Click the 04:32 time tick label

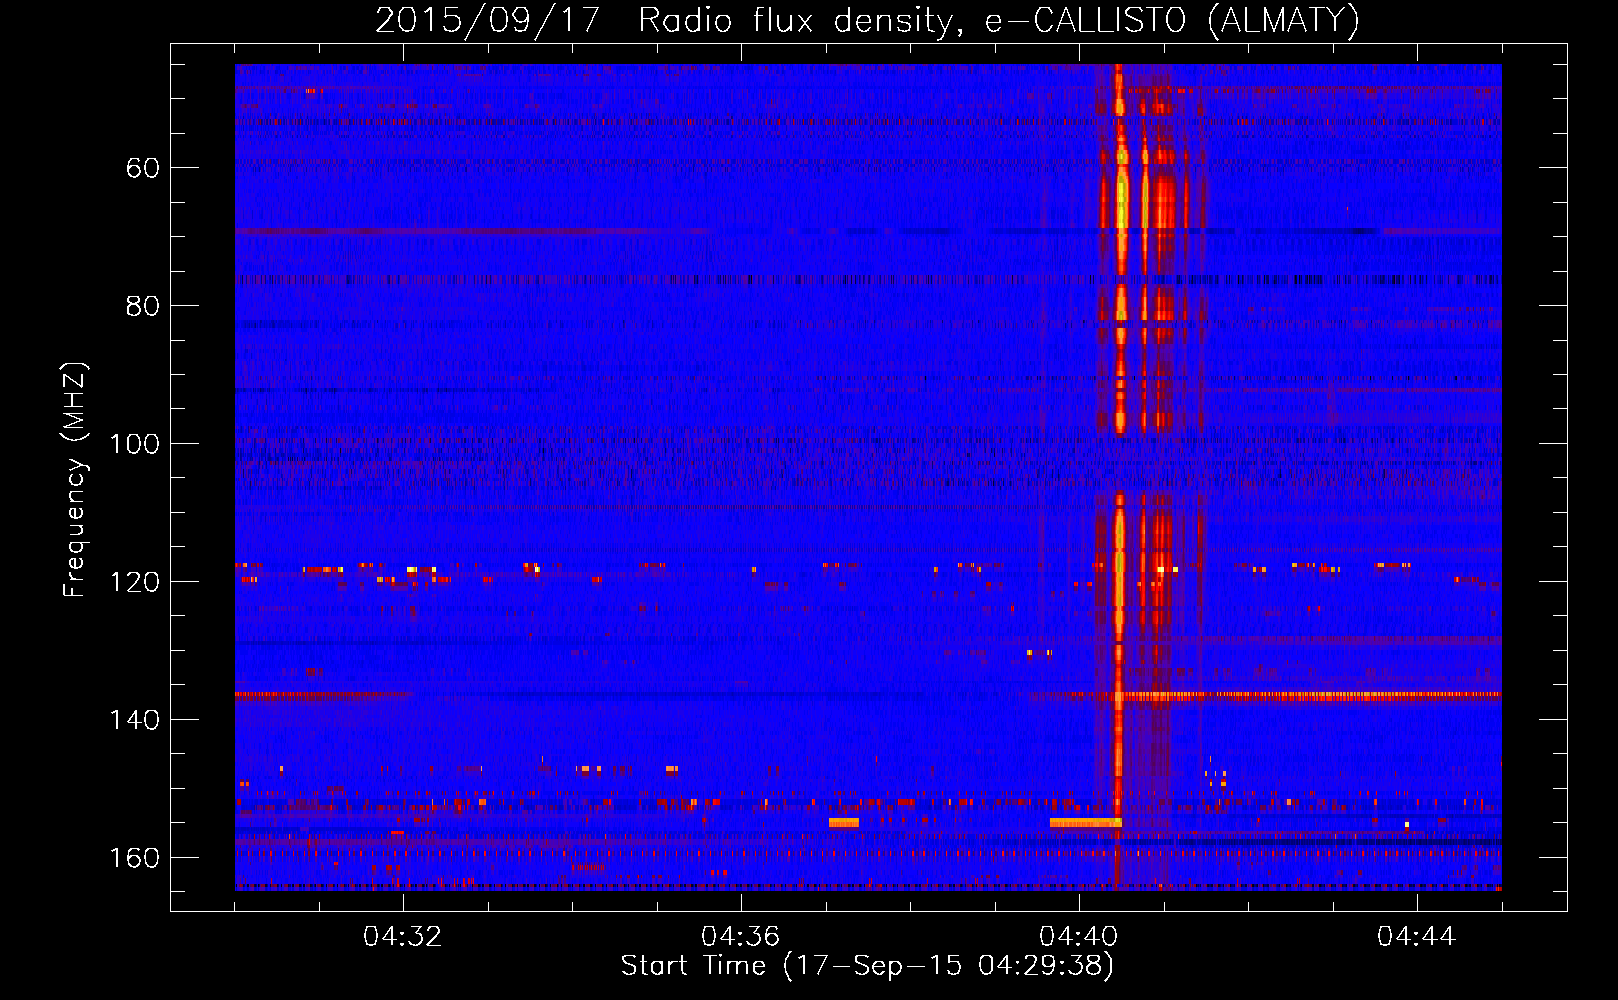403,937
